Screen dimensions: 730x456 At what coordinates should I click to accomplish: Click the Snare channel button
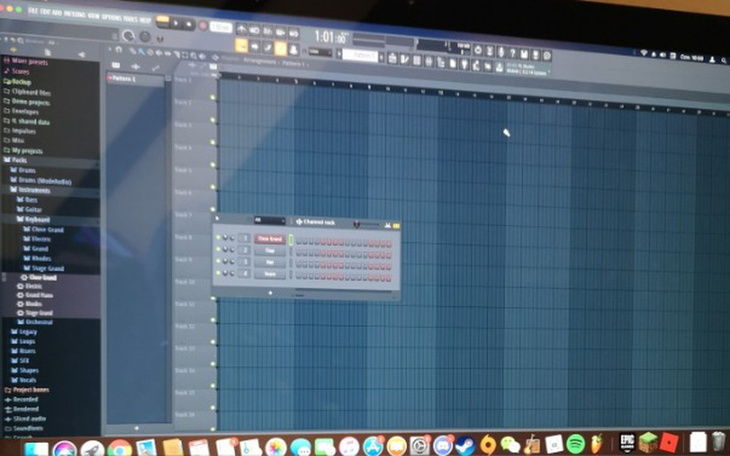click(x=270, y=275)
